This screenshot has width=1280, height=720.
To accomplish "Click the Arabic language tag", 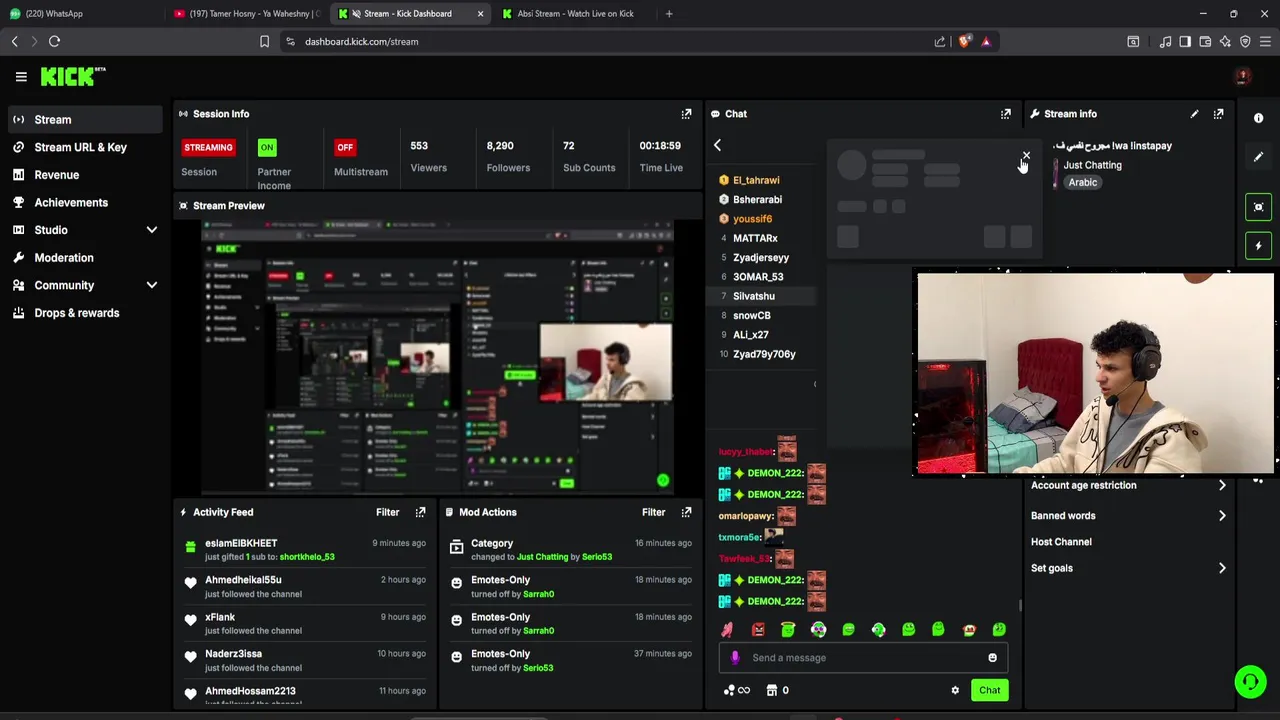I will click(1082, 182).
